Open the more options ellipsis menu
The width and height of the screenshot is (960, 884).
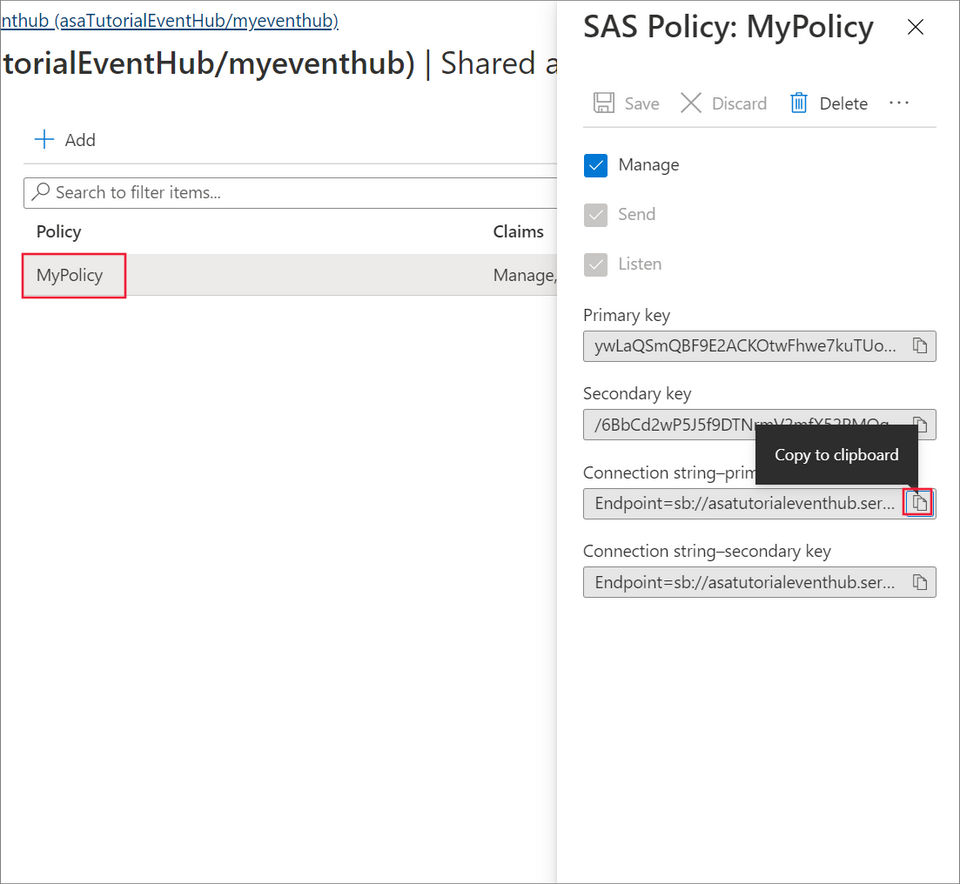pos(898,103)
